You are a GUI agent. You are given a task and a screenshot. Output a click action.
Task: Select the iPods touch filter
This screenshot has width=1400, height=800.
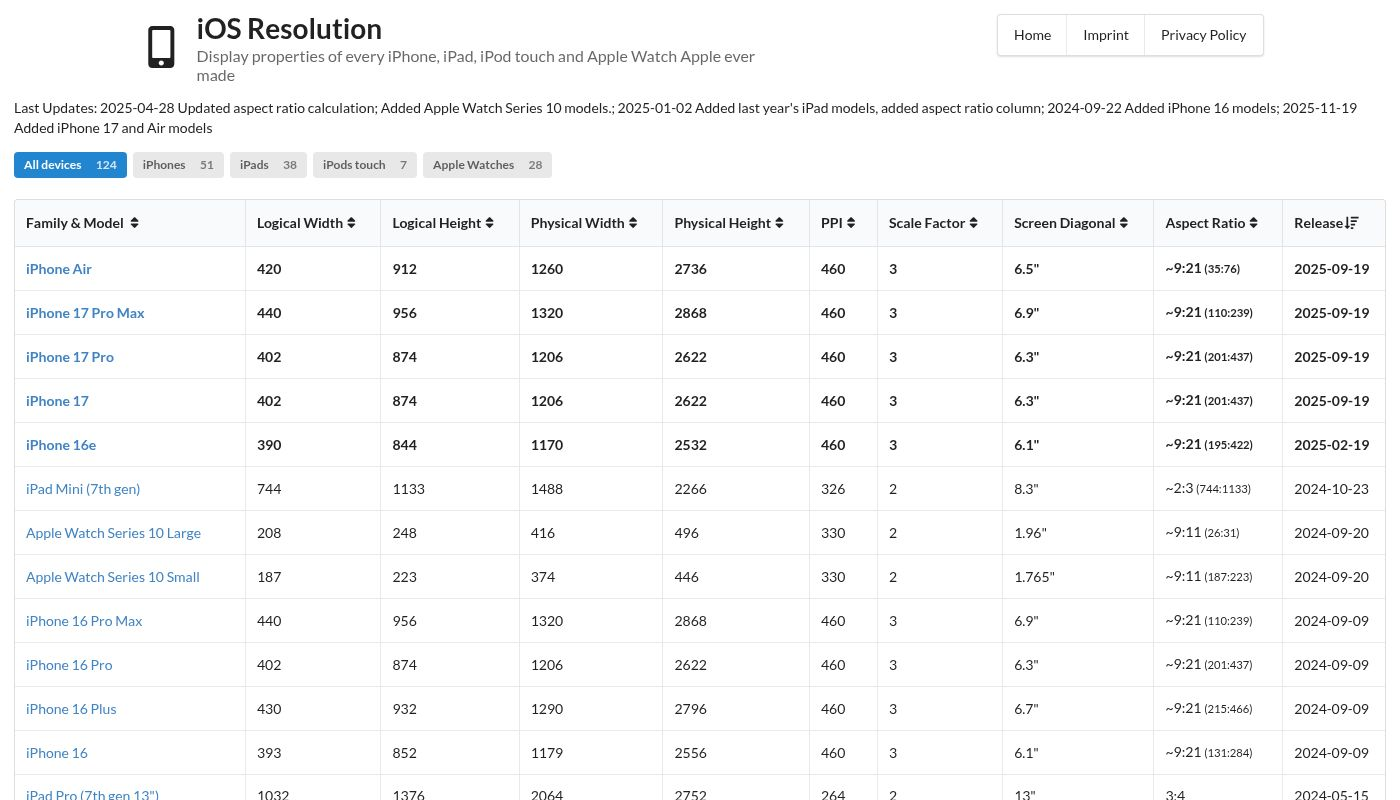(364, 165)
